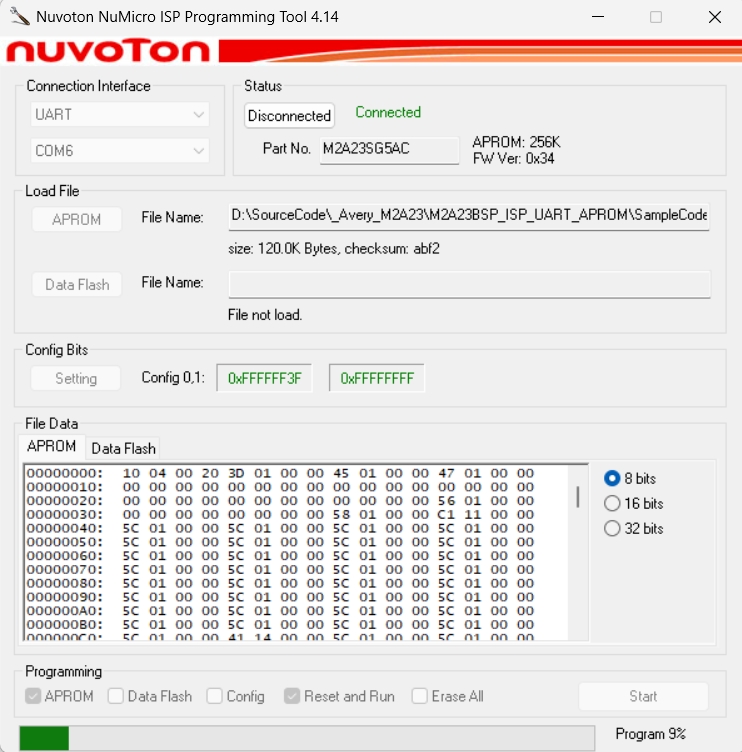Click the Nuvoton logo banner
Screen dimensions: 742x752
point(108,51)
